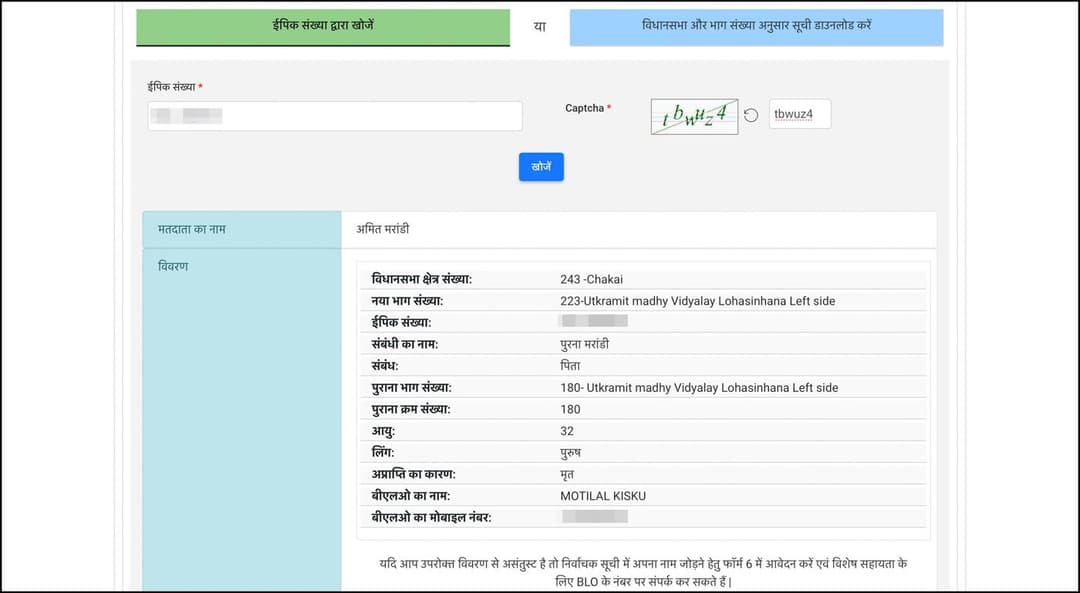Click the relation value 'पिता'

[570, 366]
